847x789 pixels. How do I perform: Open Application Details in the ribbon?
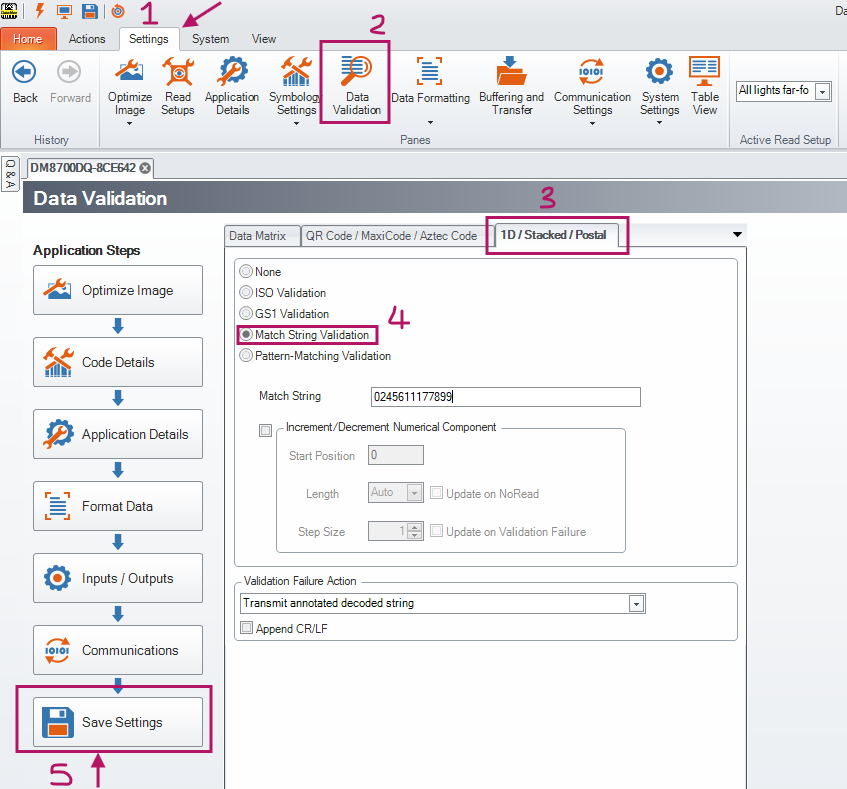tap(232, 84)
